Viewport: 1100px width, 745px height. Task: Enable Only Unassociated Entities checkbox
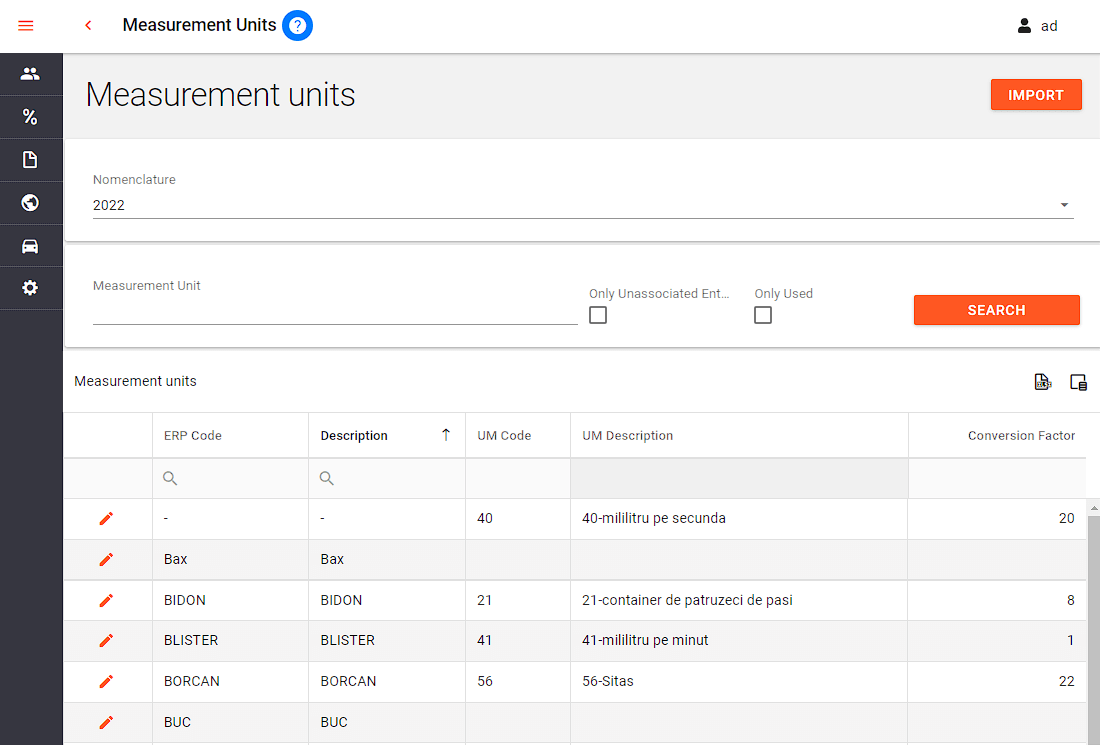[598, 315]
